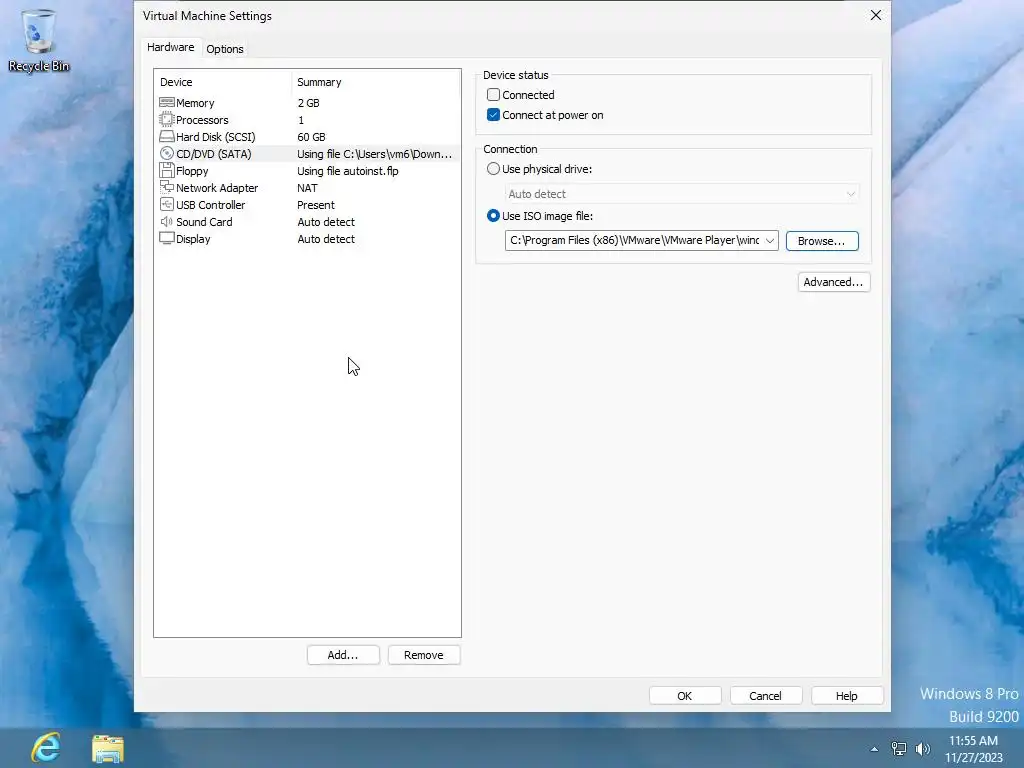Click the Sound Card speaker icon
Image resolution: width=1024 pixels, height=768 pixels.
(x=167, y=221)
